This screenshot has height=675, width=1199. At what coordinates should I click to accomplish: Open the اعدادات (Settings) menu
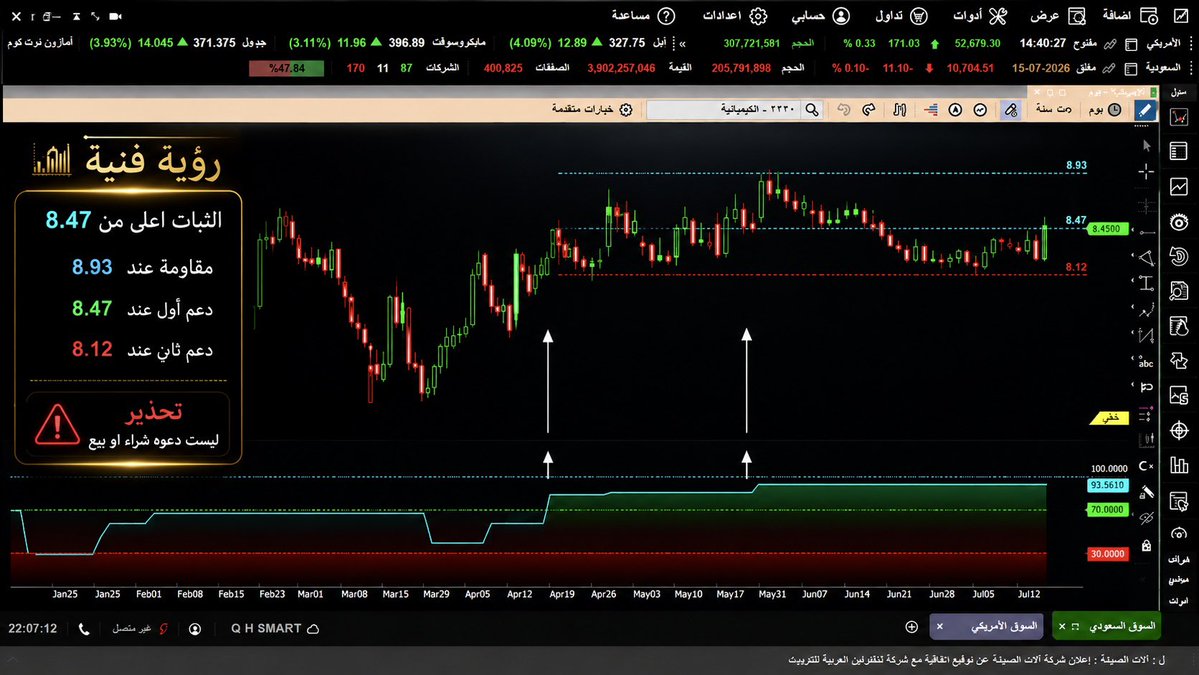[735, 16]
